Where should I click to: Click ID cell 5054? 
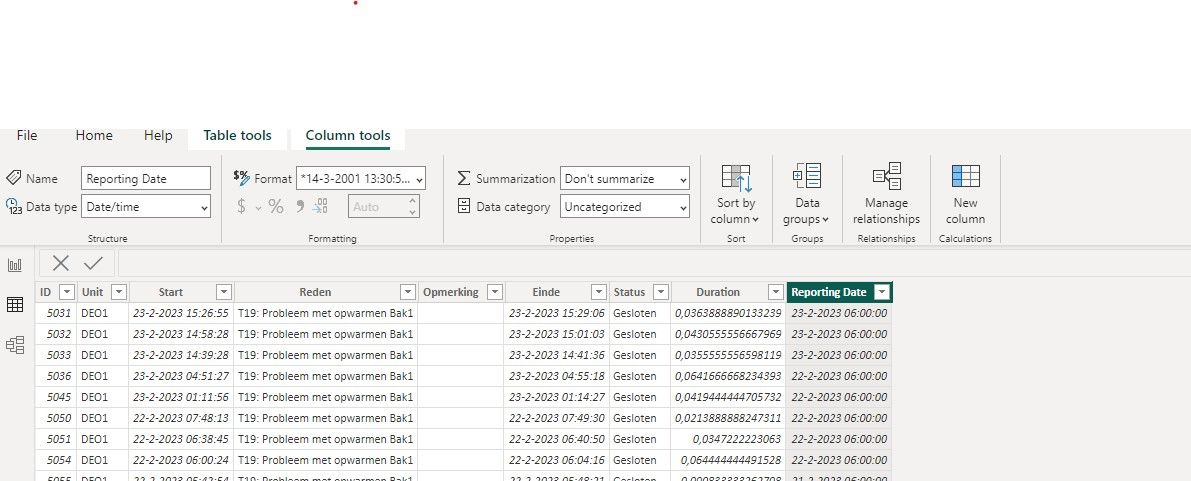coord(55,460)
